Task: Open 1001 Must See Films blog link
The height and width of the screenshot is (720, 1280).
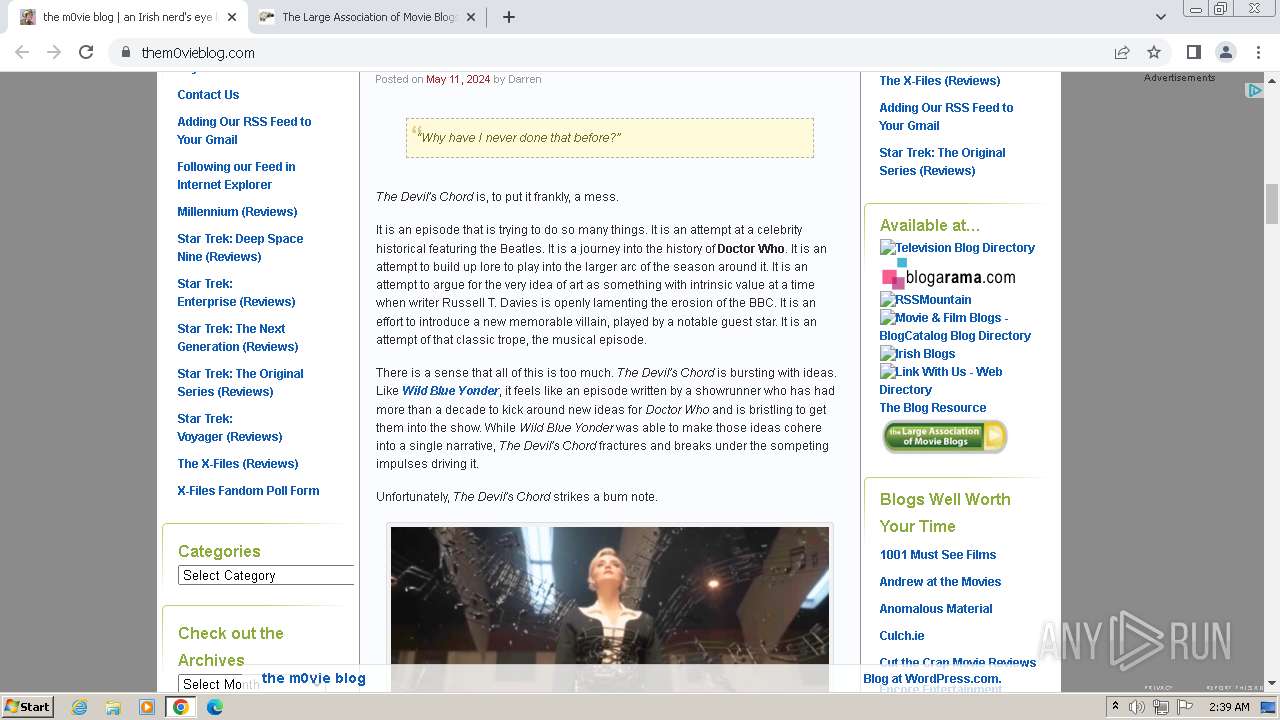Action: click(938, 554)
